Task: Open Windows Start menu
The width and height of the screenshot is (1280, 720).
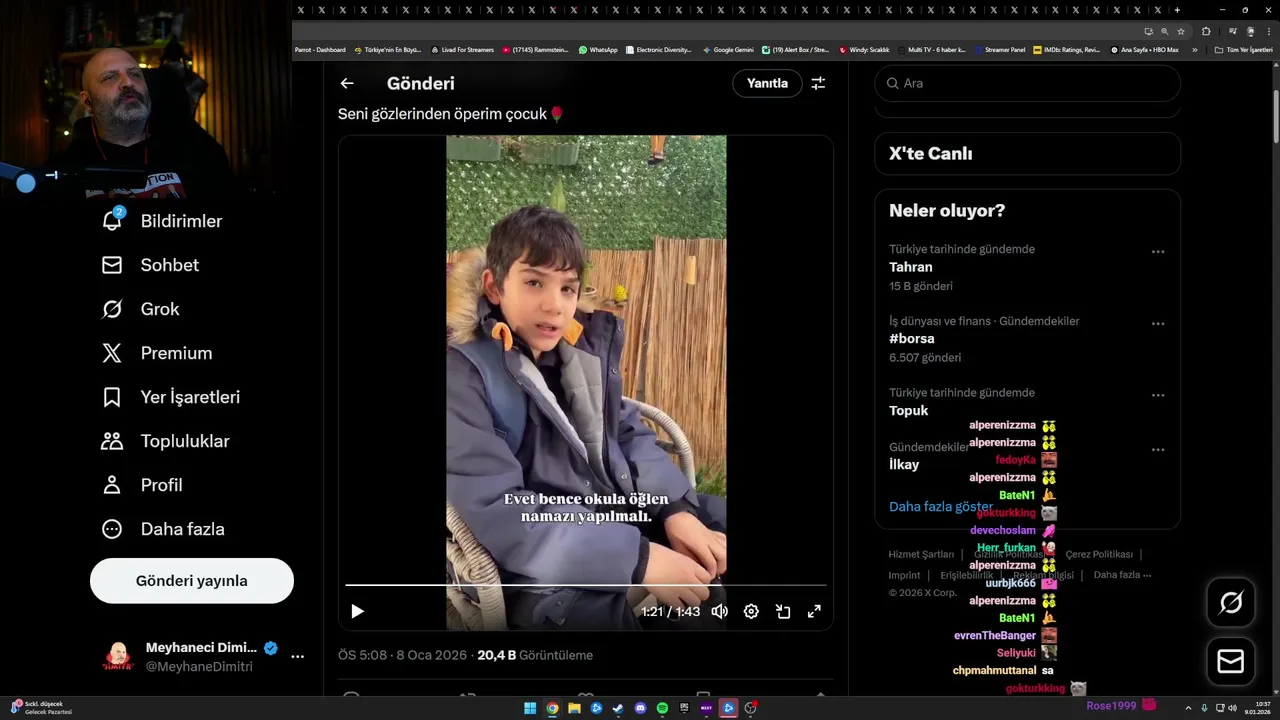Action: [x=530, y=708]
